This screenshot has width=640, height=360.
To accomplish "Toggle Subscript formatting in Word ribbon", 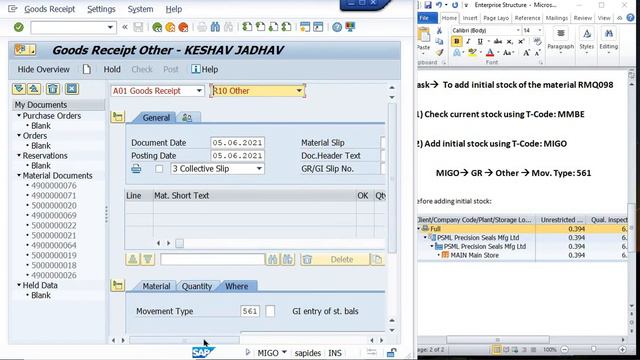I will tap(509, 41).
